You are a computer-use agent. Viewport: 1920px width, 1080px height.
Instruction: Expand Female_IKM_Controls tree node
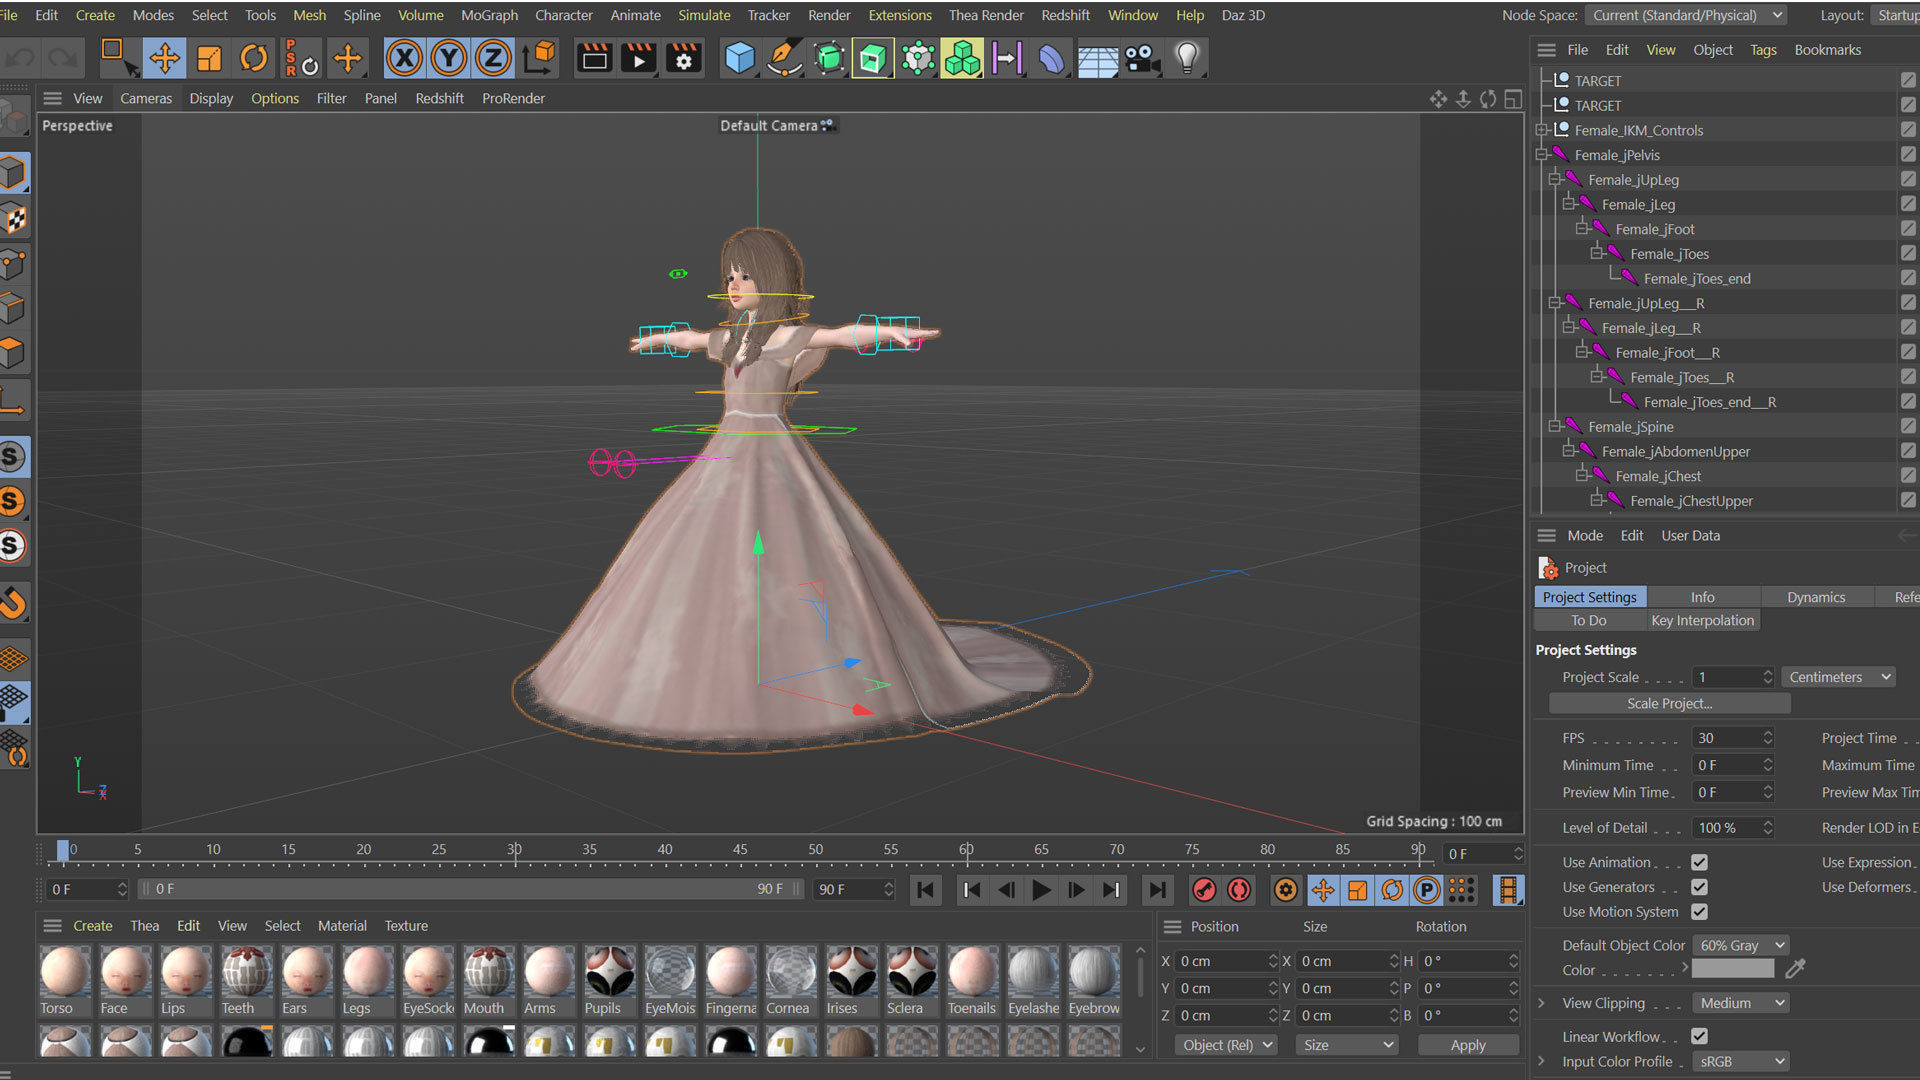(1542, 130)
